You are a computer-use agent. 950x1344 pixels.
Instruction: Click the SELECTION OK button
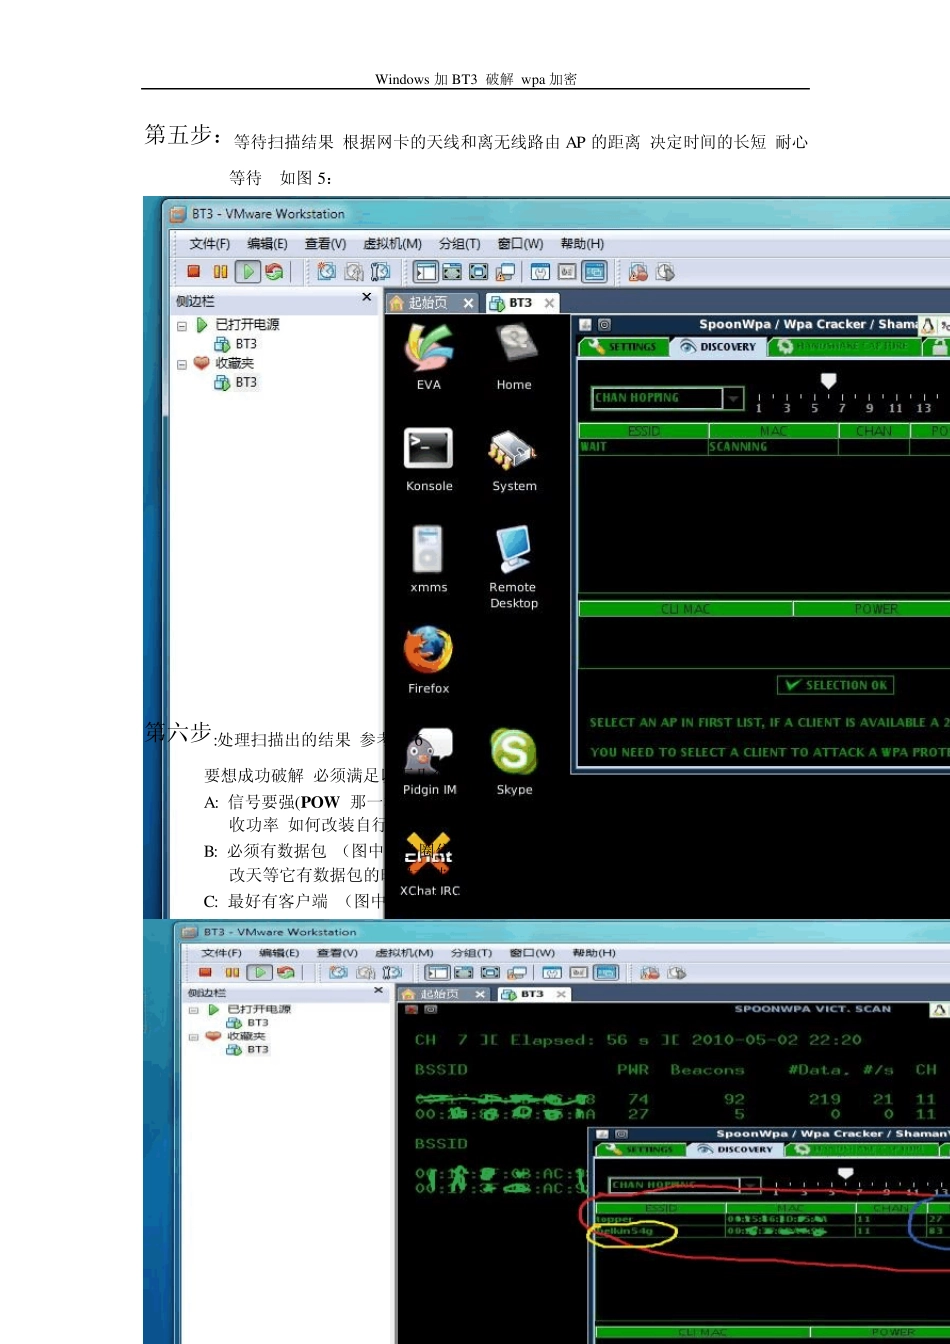pyautogui.click(x=836, y=685)
